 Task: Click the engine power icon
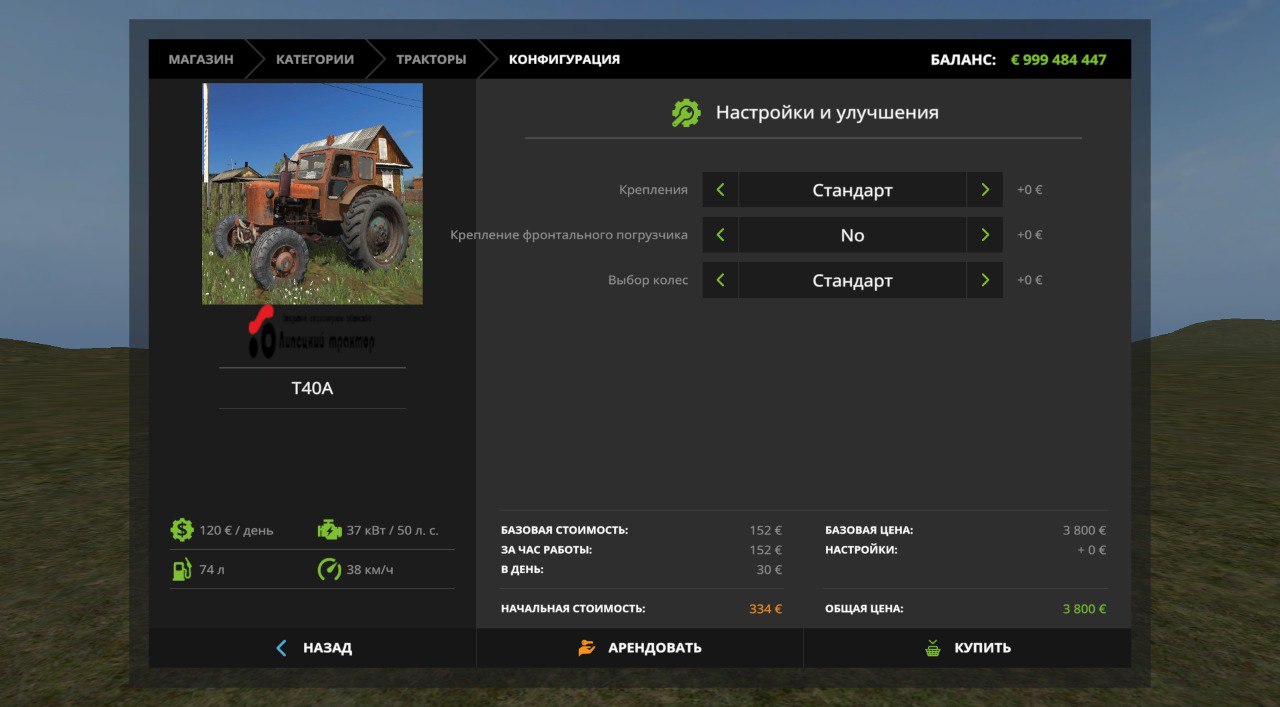click(x=329, y=530)
